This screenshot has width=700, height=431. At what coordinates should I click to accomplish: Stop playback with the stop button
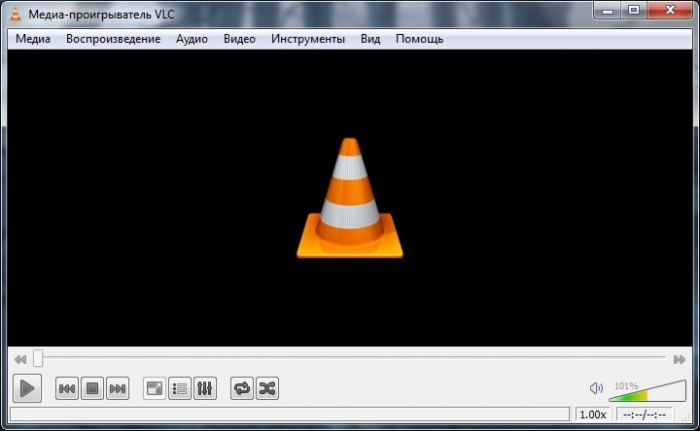tap(92, 388)
